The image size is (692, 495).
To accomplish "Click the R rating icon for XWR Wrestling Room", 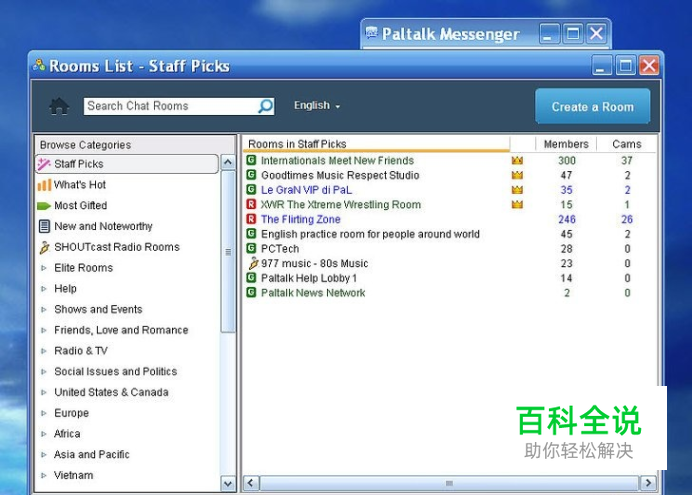I will pyautogui.click(x=251, y=204).
